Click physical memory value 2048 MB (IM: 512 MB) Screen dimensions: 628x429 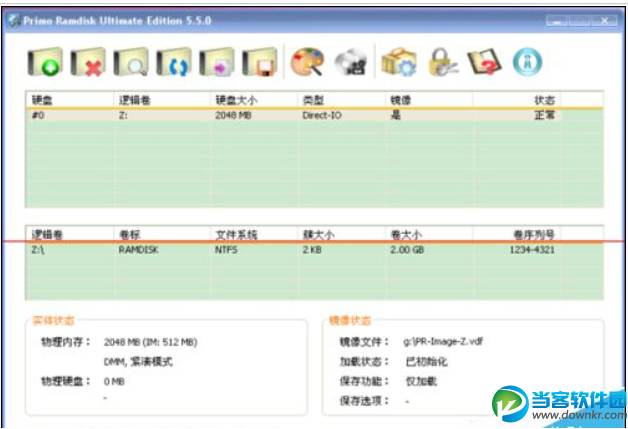tap(151, 342)
